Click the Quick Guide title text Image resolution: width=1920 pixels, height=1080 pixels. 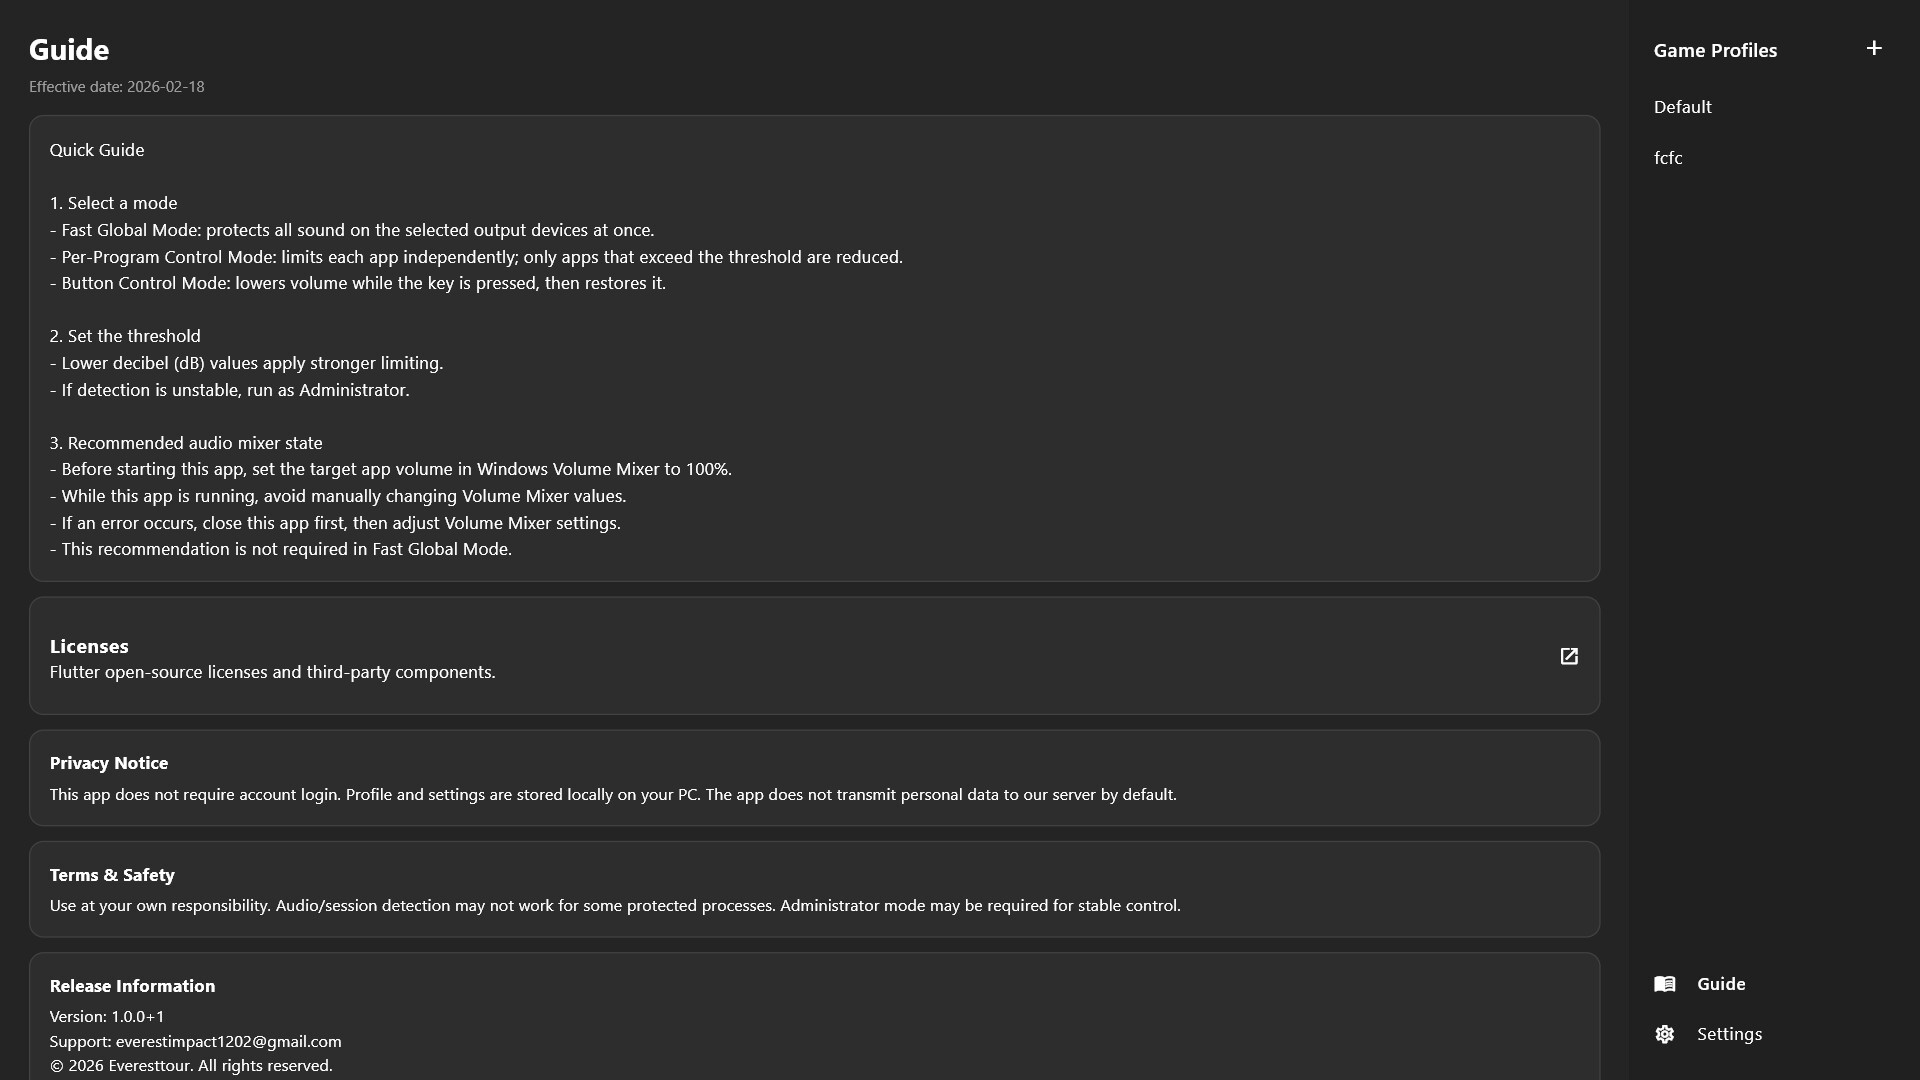coord(97,150)
